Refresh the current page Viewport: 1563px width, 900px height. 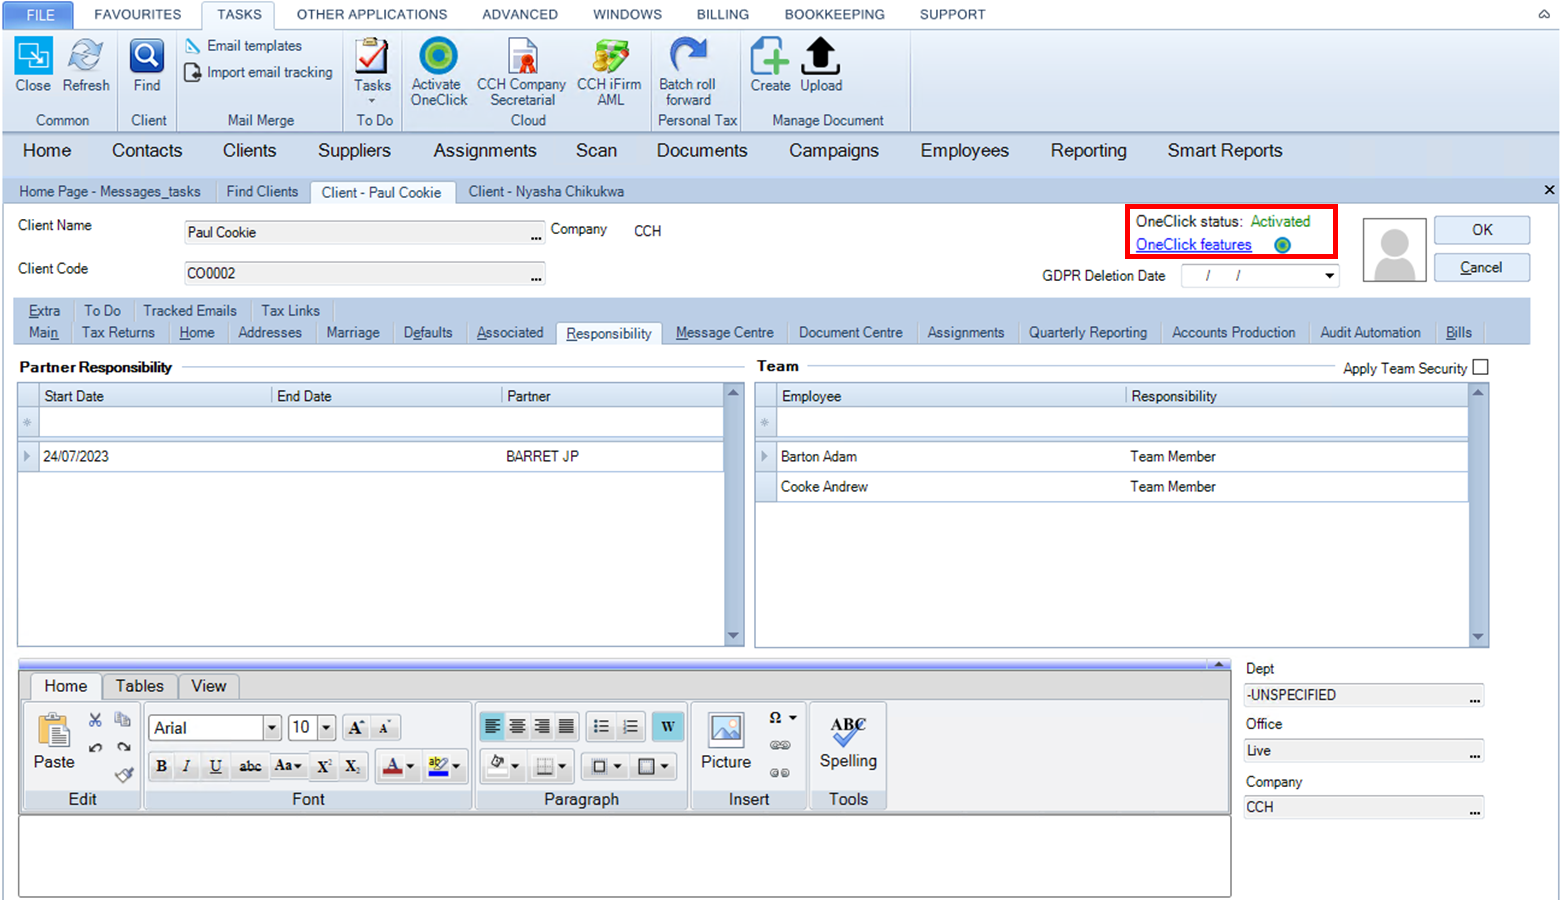(x=86, y=66)
